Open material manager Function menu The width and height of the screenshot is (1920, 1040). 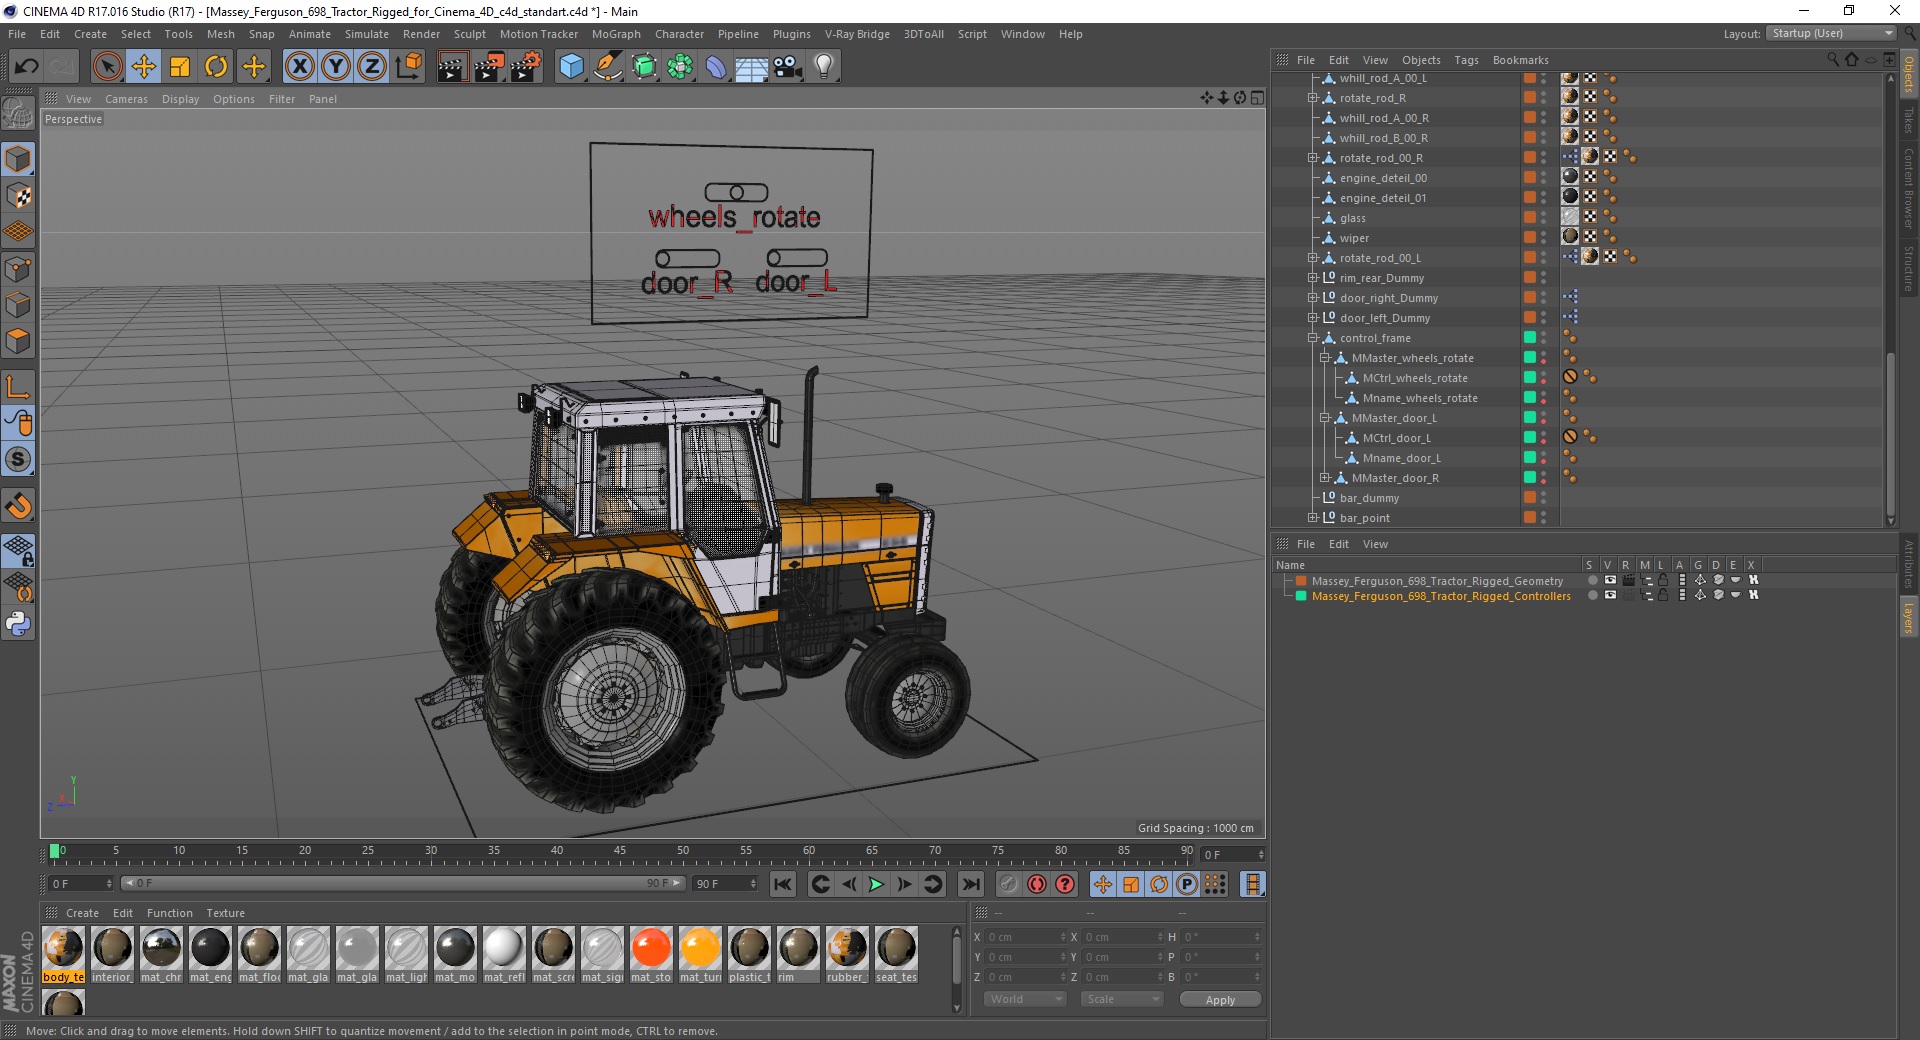(x=170, y=913)
